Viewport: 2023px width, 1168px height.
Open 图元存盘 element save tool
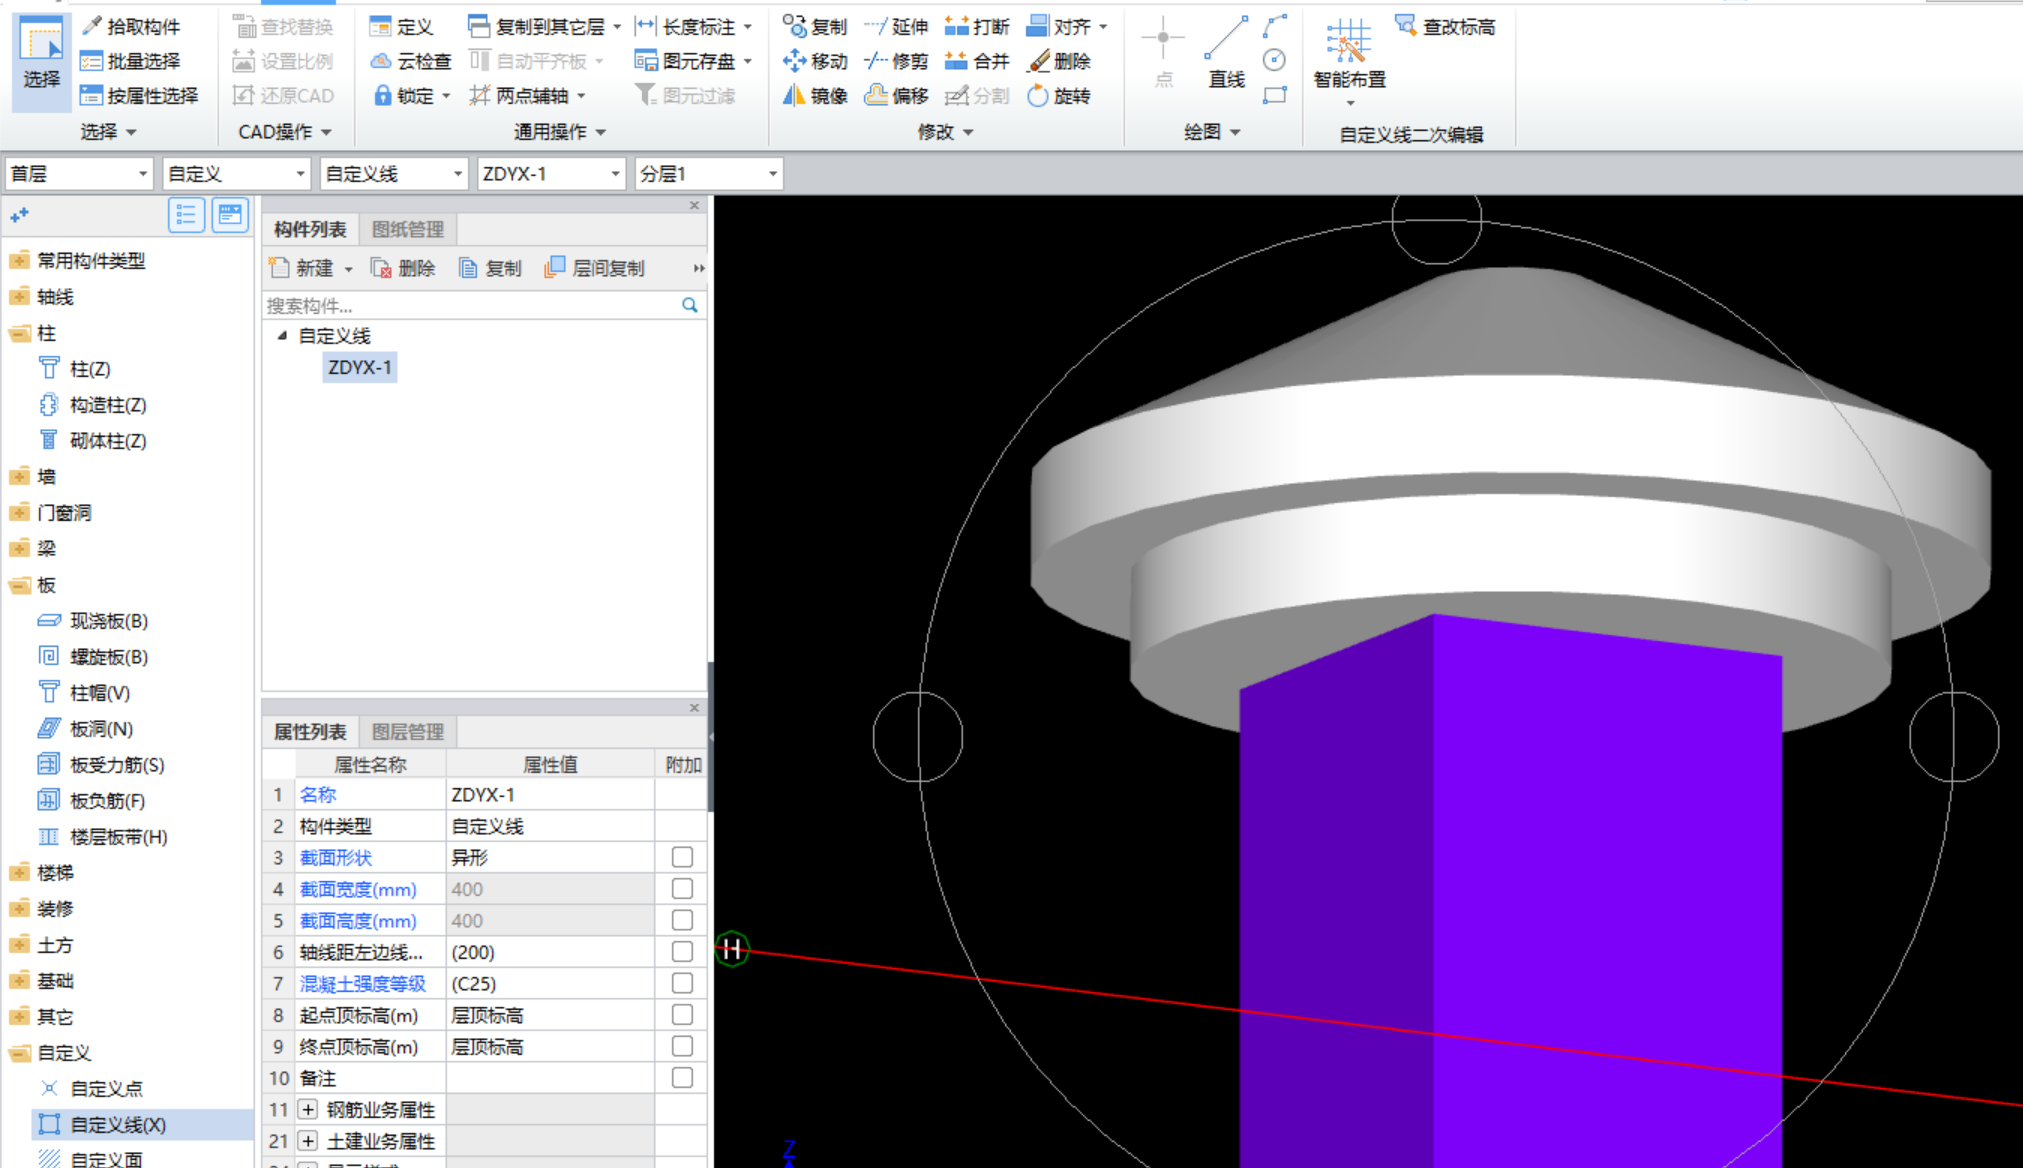click(686, 61)
